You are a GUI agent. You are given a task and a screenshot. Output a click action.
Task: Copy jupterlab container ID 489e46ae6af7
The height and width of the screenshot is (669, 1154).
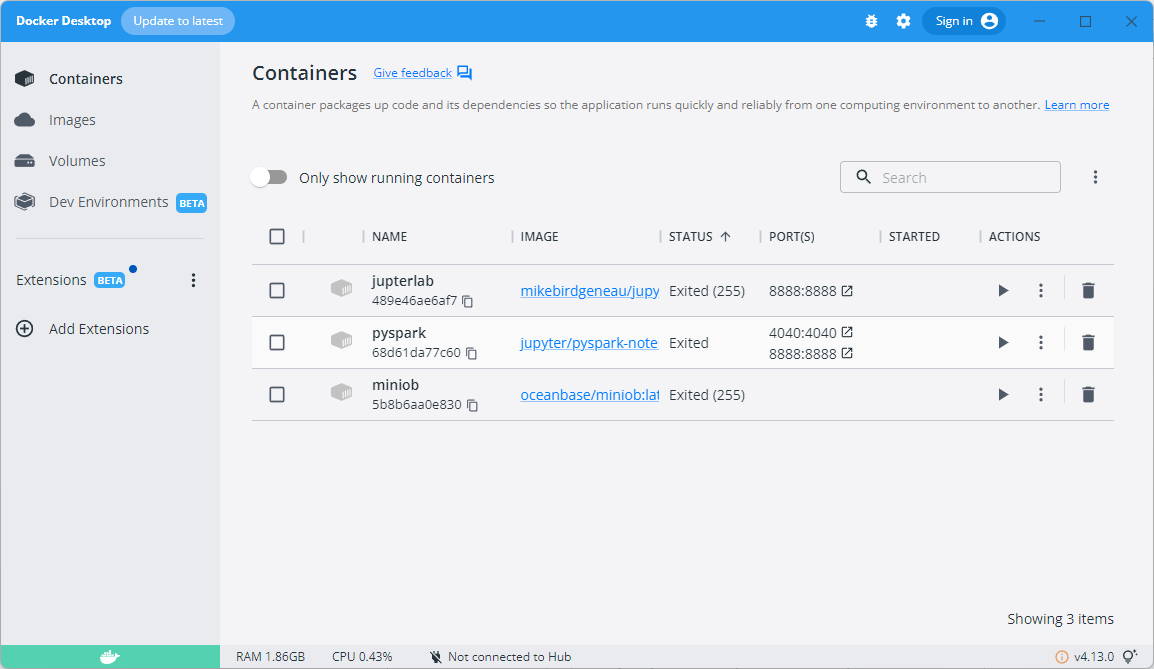(x=467, y=301)
